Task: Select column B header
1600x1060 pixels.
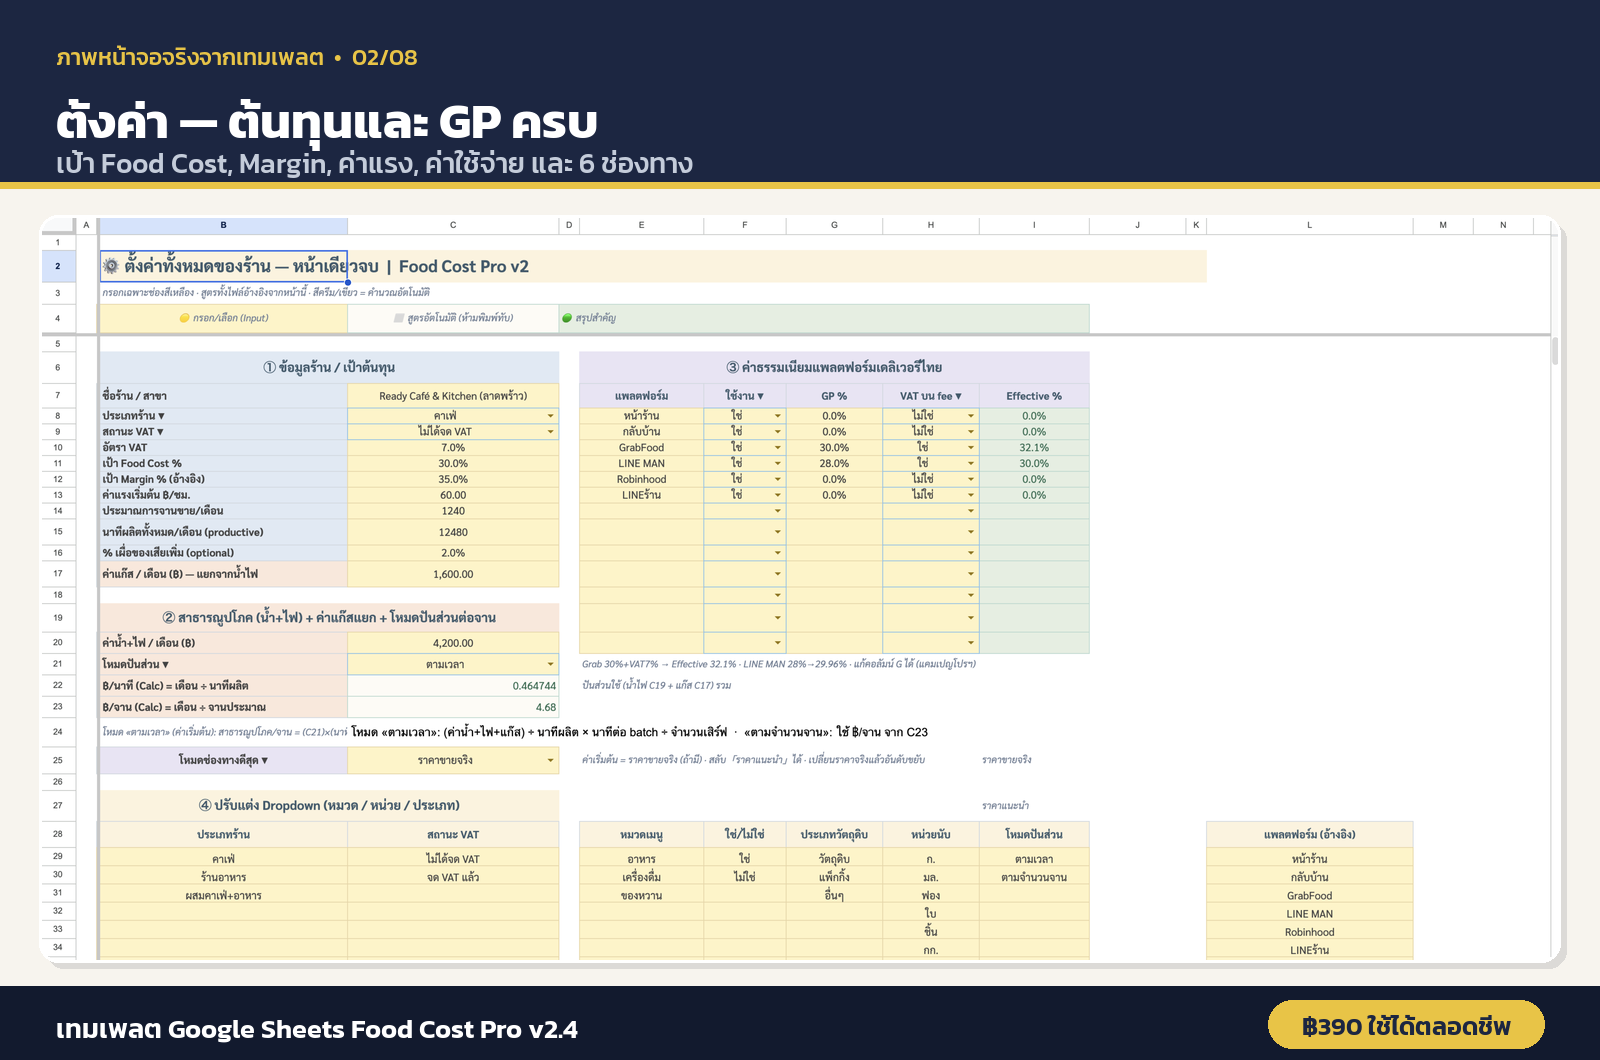Action: [x=223, y=225]
